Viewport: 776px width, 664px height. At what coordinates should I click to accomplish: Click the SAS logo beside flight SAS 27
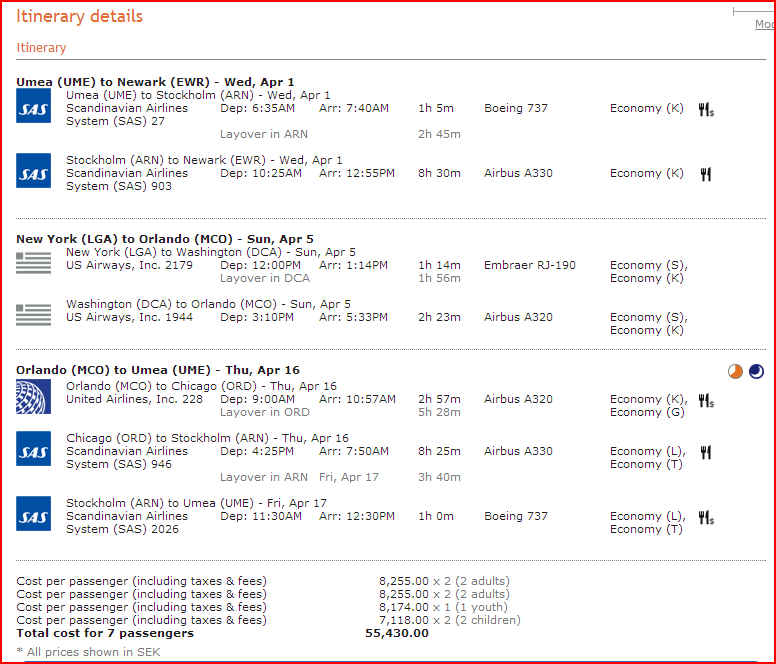click(x=33, y=106)
